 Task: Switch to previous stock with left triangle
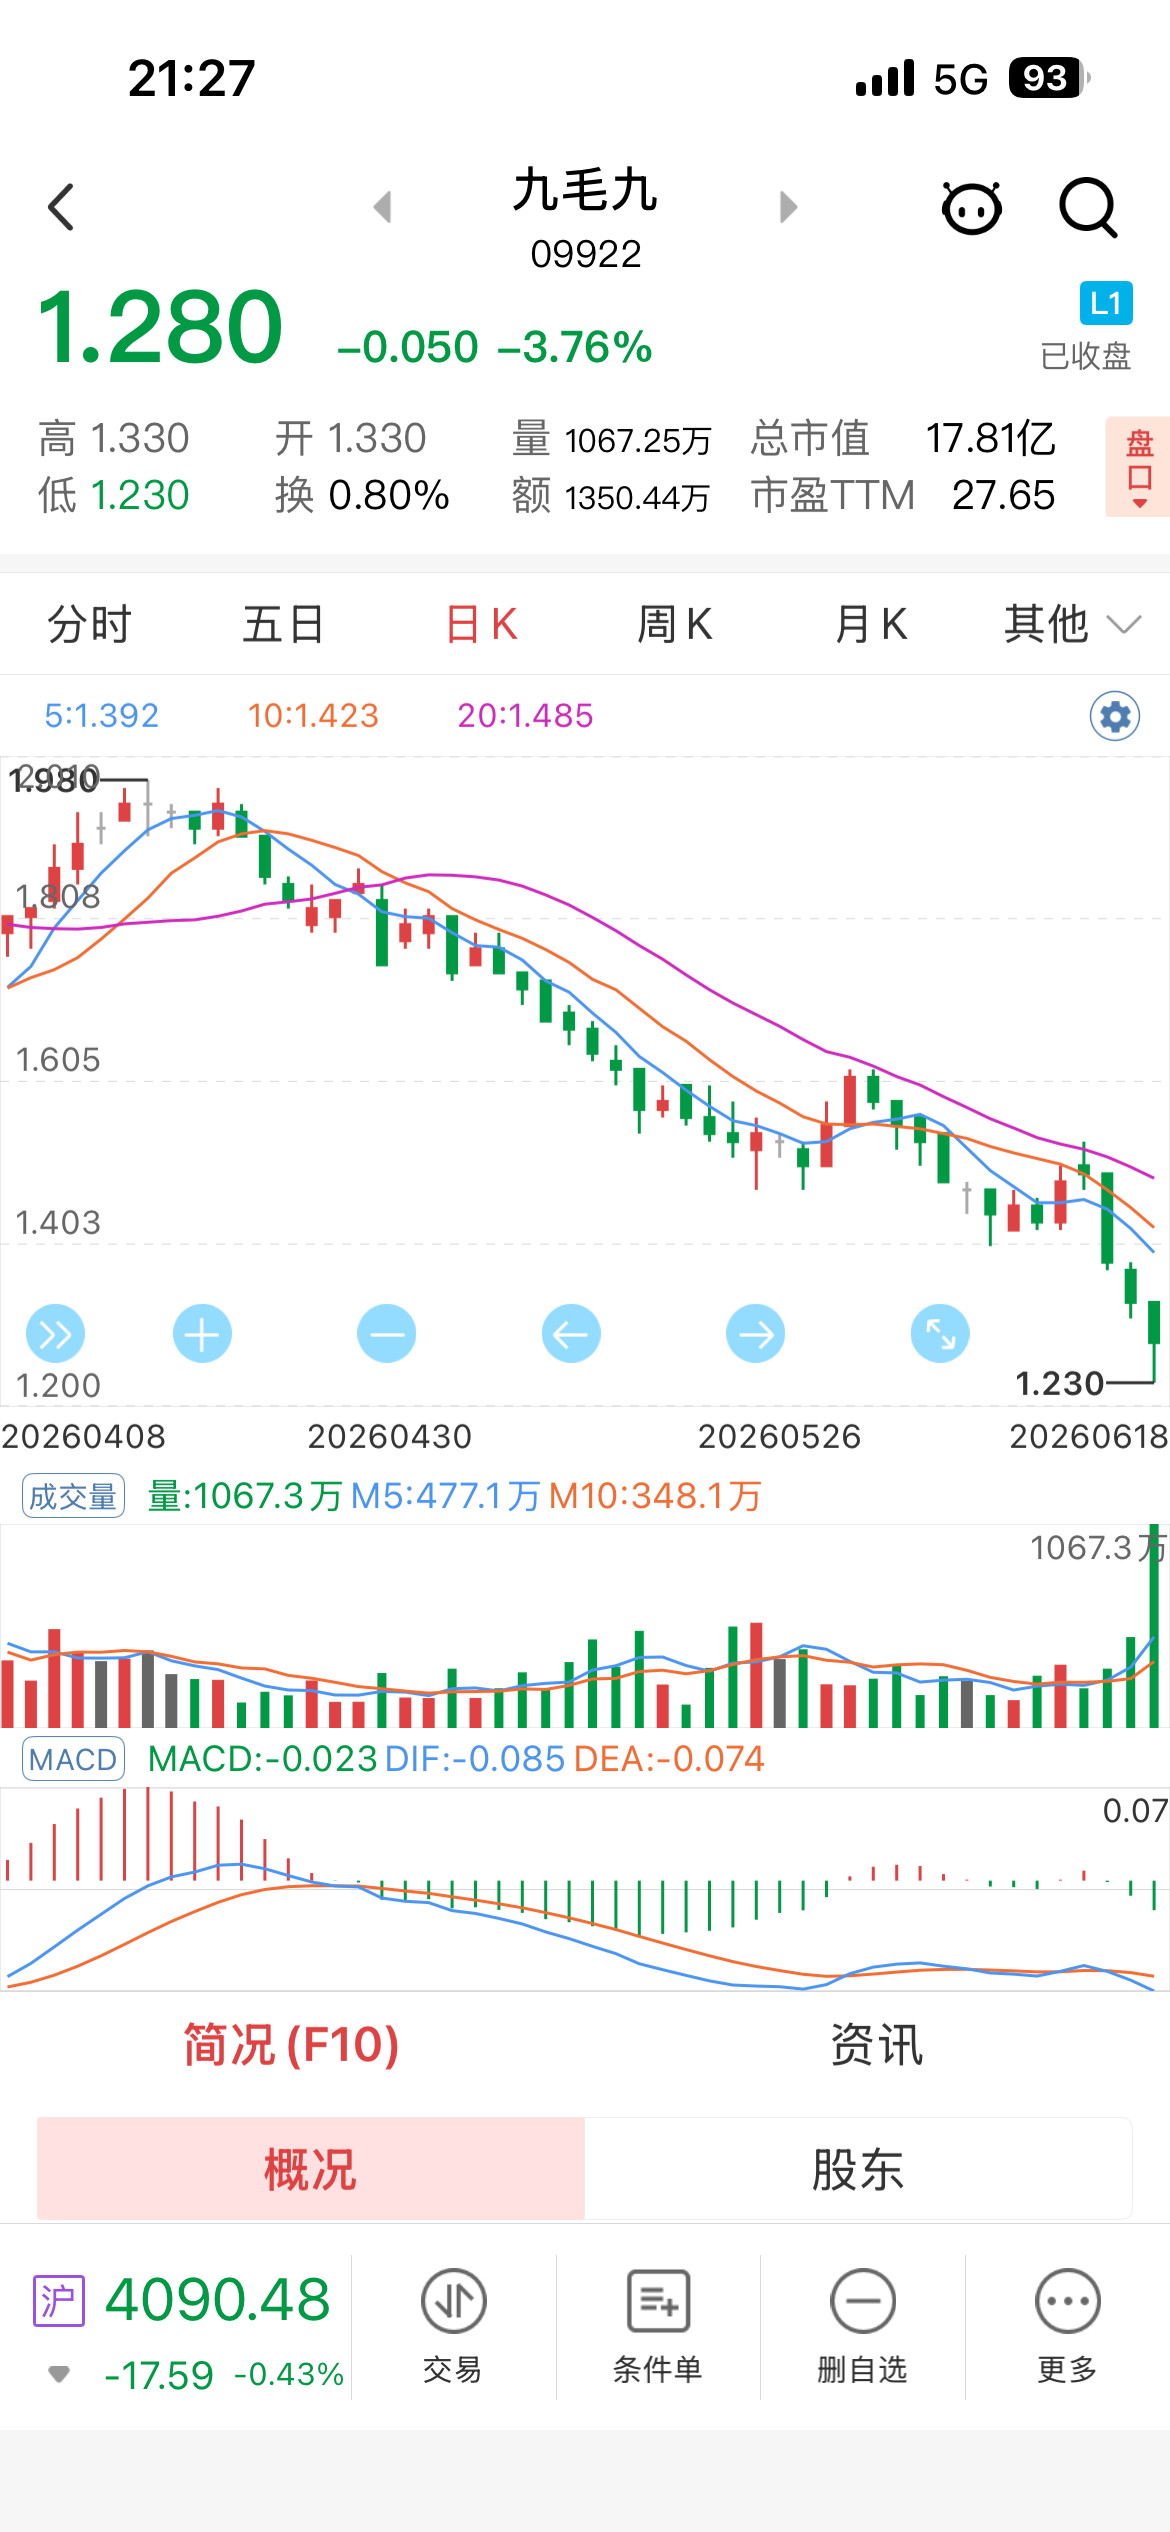(382, 207)
